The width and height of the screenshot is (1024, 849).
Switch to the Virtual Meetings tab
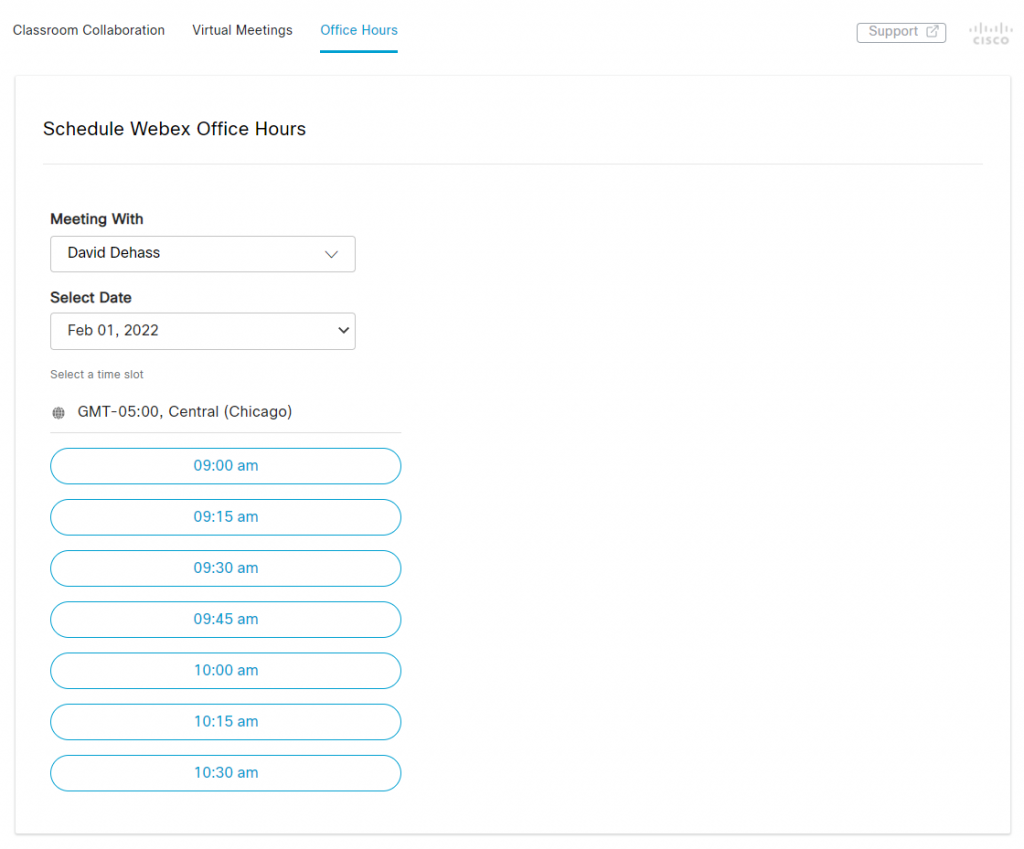tap(242, 30)
